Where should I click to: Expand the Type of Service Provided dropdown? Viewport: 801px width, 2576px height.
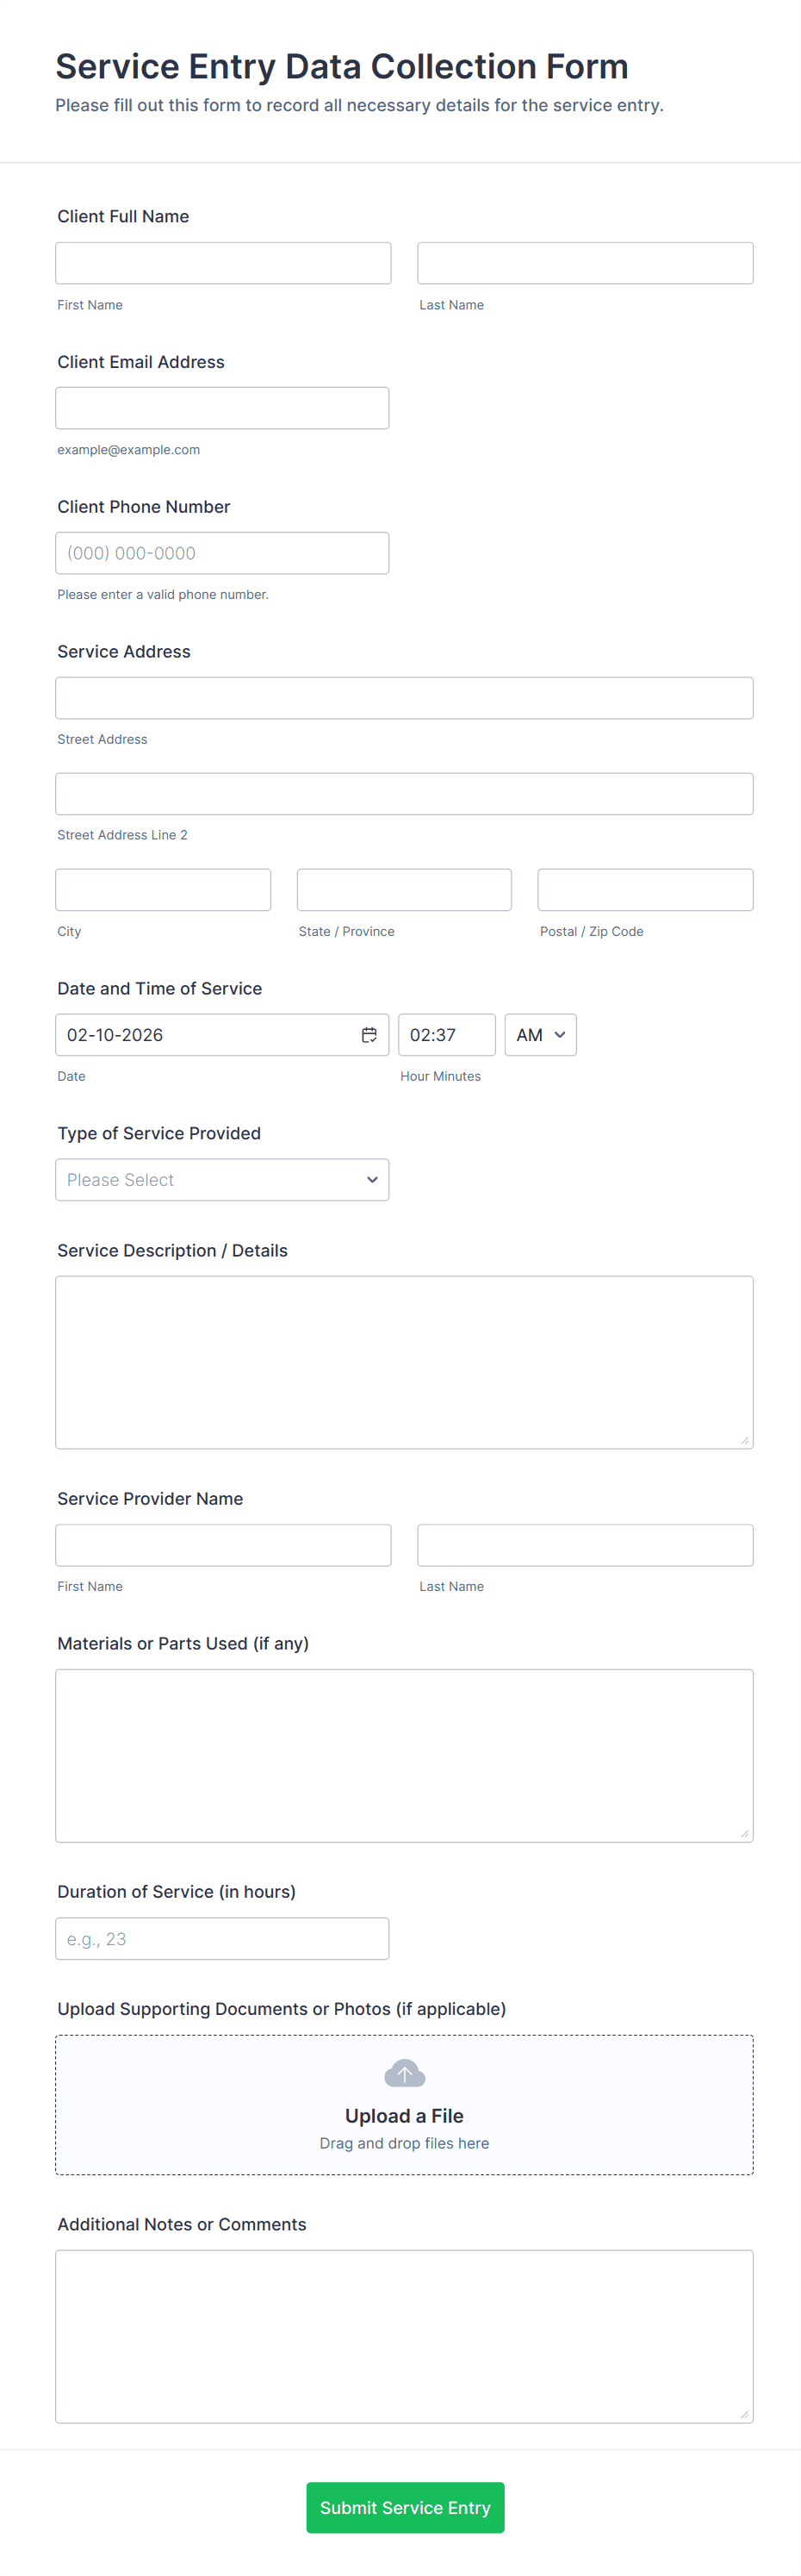[x=222, y=1180]
